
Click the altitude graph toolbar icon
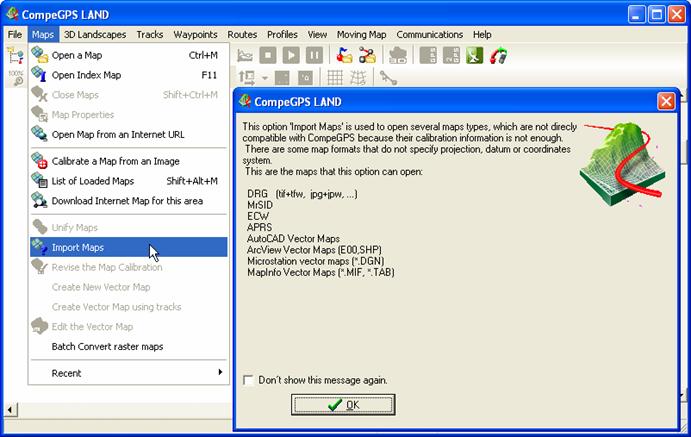pos(245,56)
